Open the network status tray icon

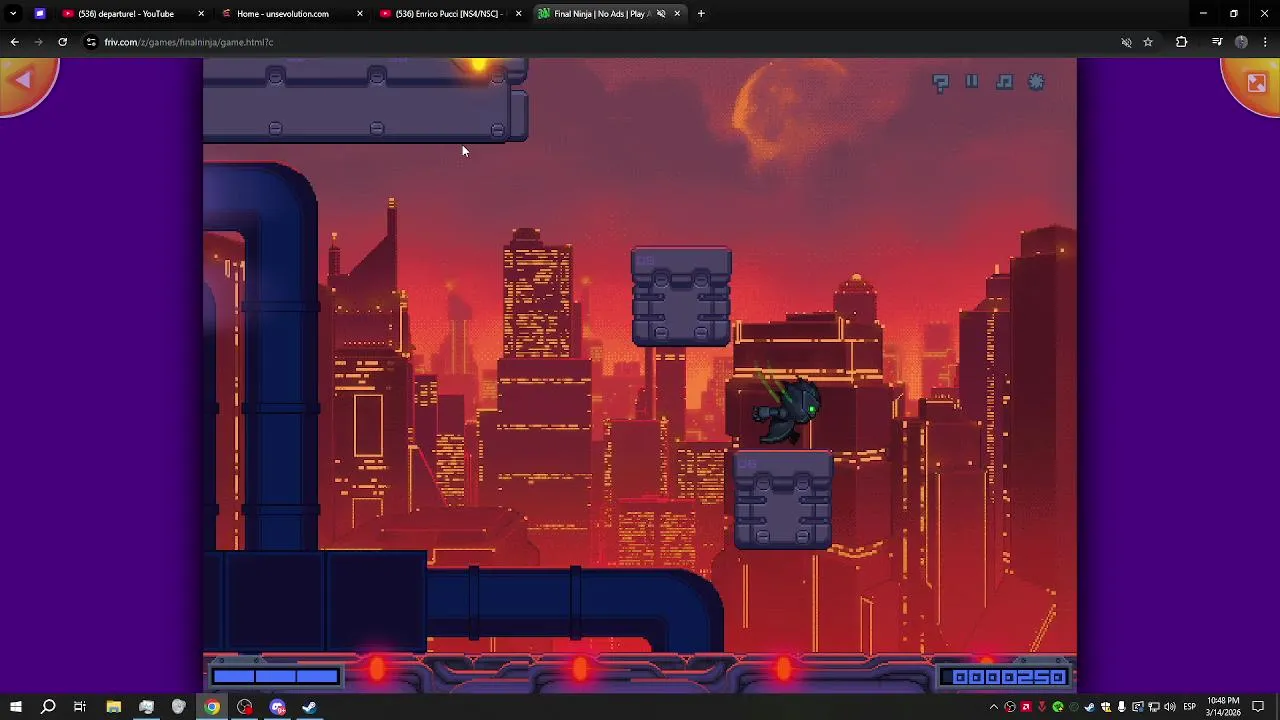[1154, 707]
